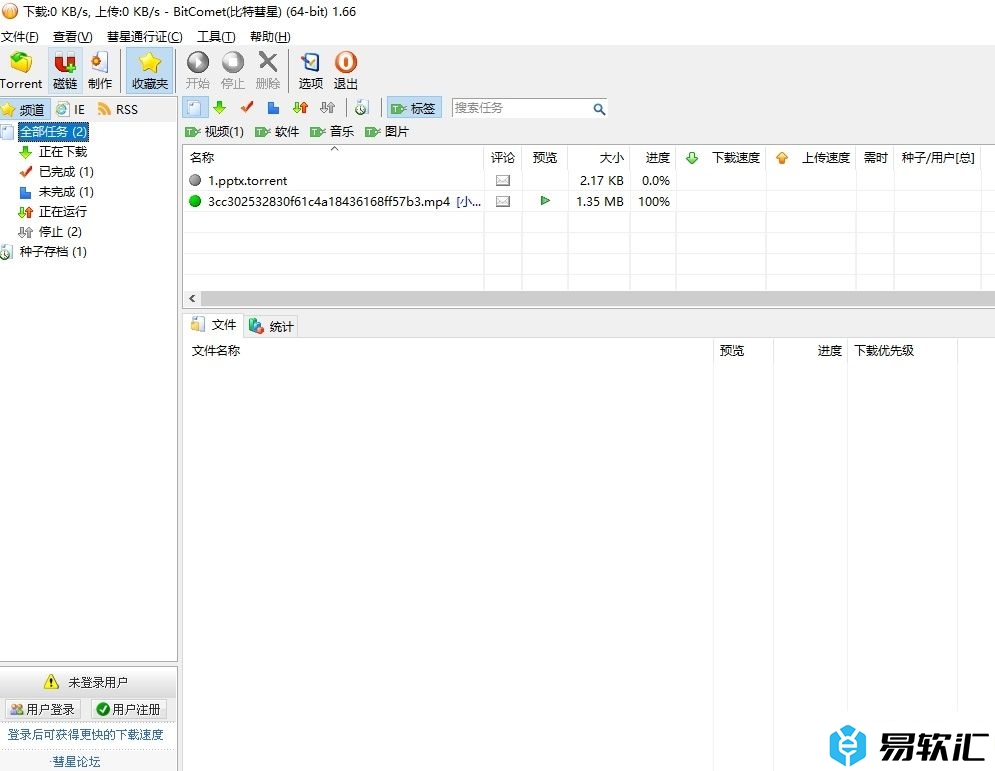Filter completed tasks with red checkmark icon
The image size is (995, 771).
247,108
